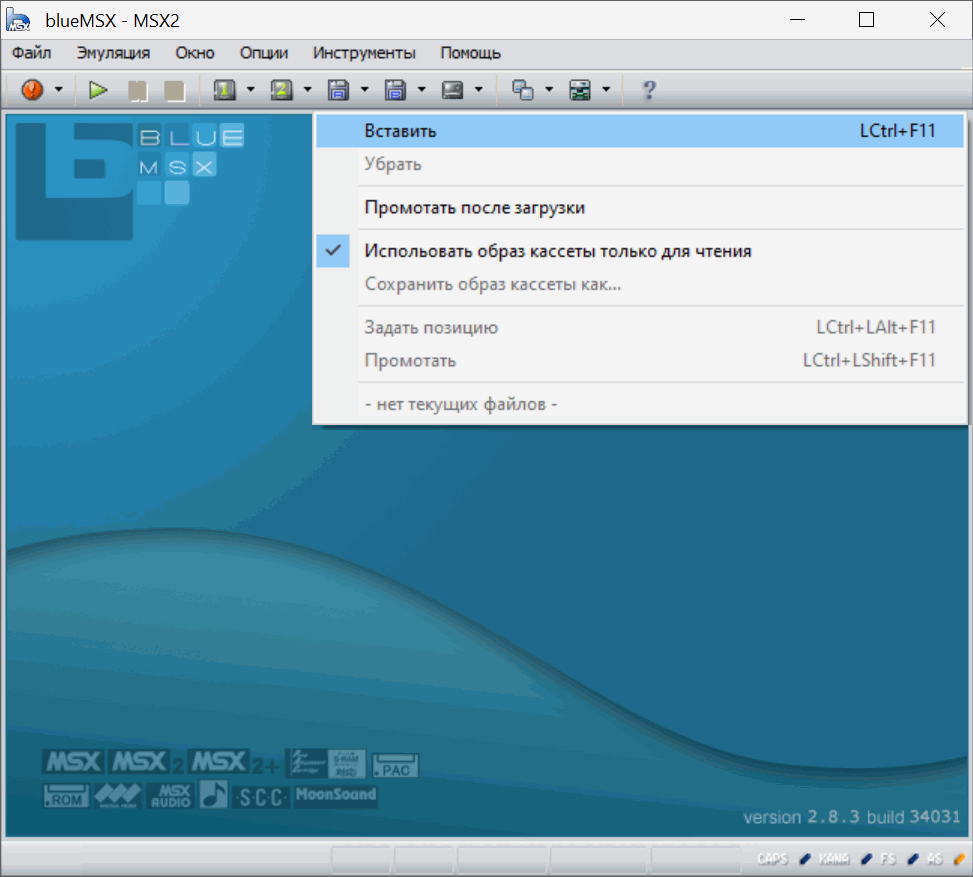Click the нет текущих файлов entry
Image resolution: width=973 pixels, height=877 pixels.
[x=640, y=404]
